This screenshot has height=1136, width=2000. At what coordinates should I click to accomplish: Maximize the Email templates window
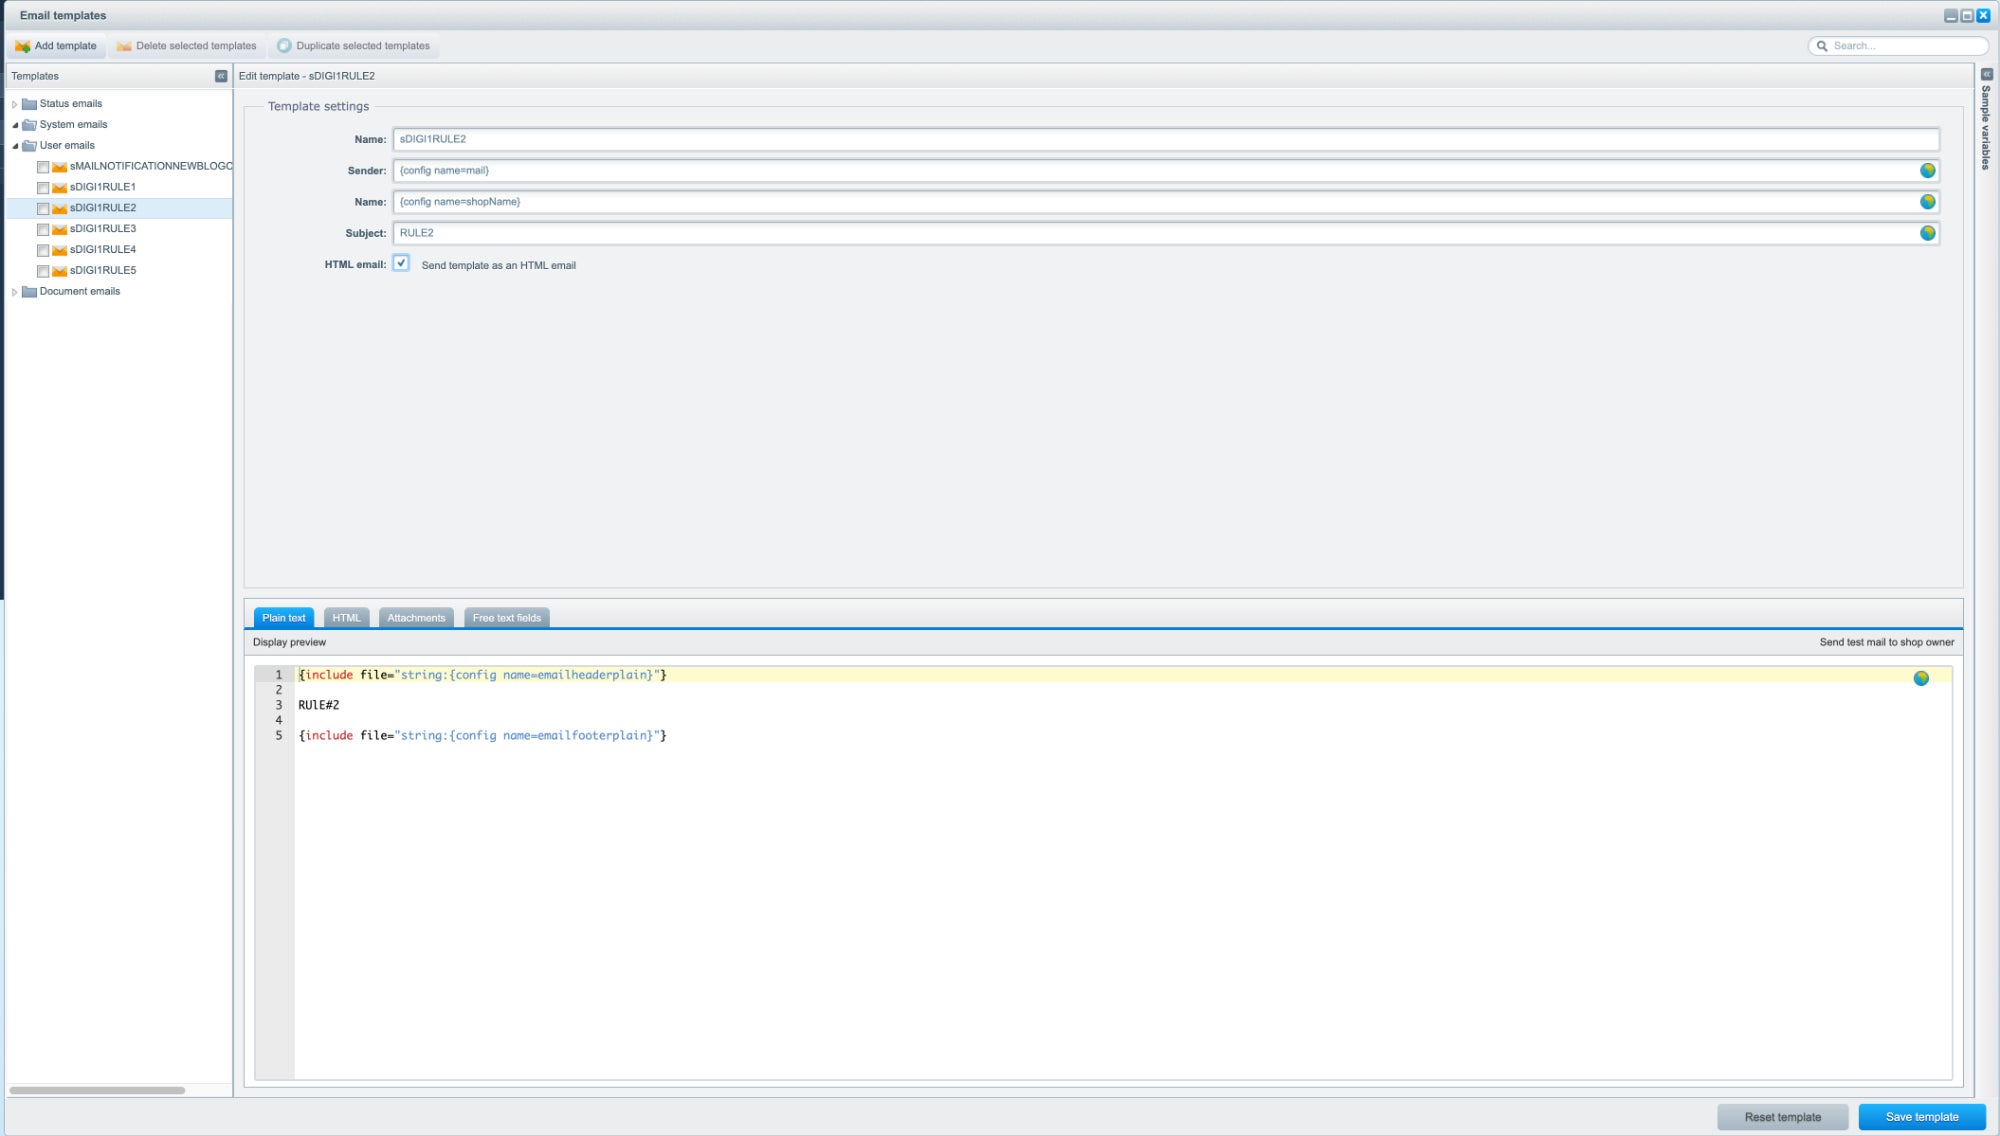coord(1967,16)
